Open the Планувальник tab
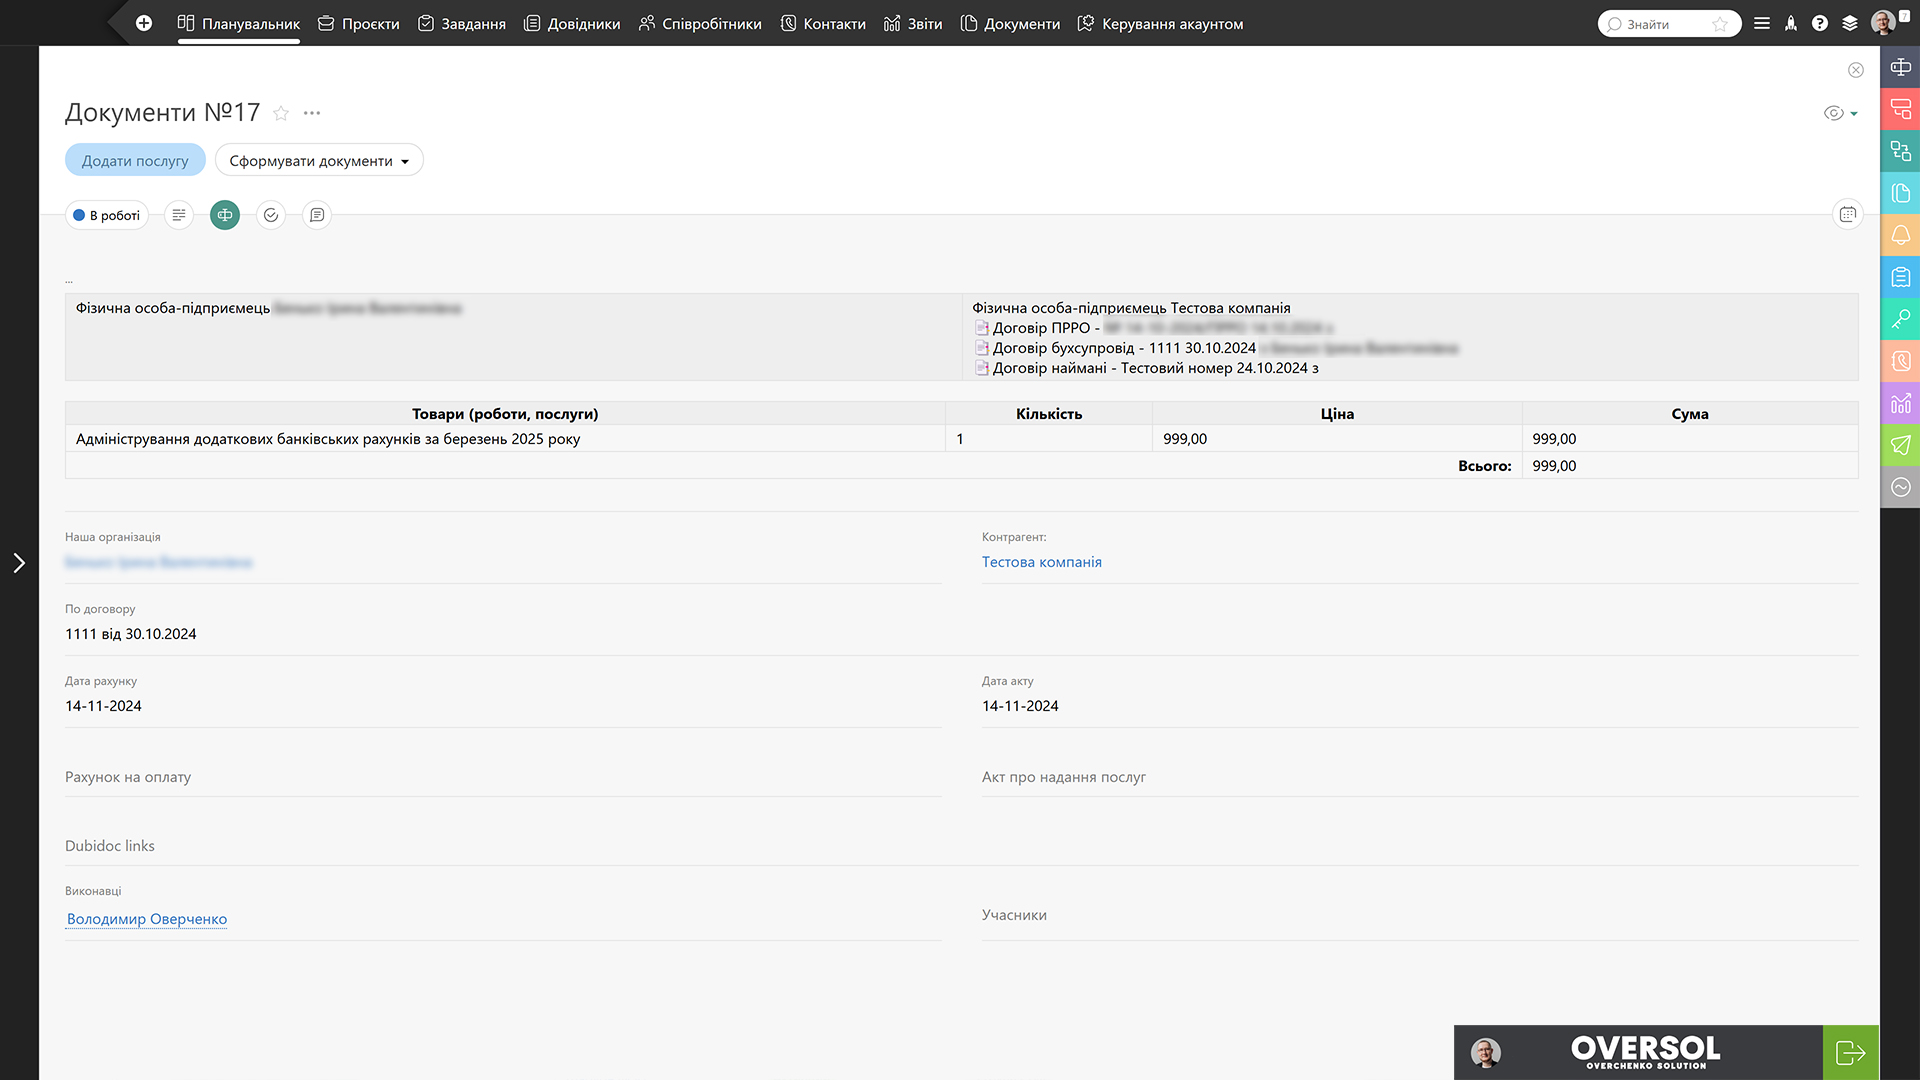Image resolution: width=1920 pixels, height=1080 pixels. click(238, 23)
